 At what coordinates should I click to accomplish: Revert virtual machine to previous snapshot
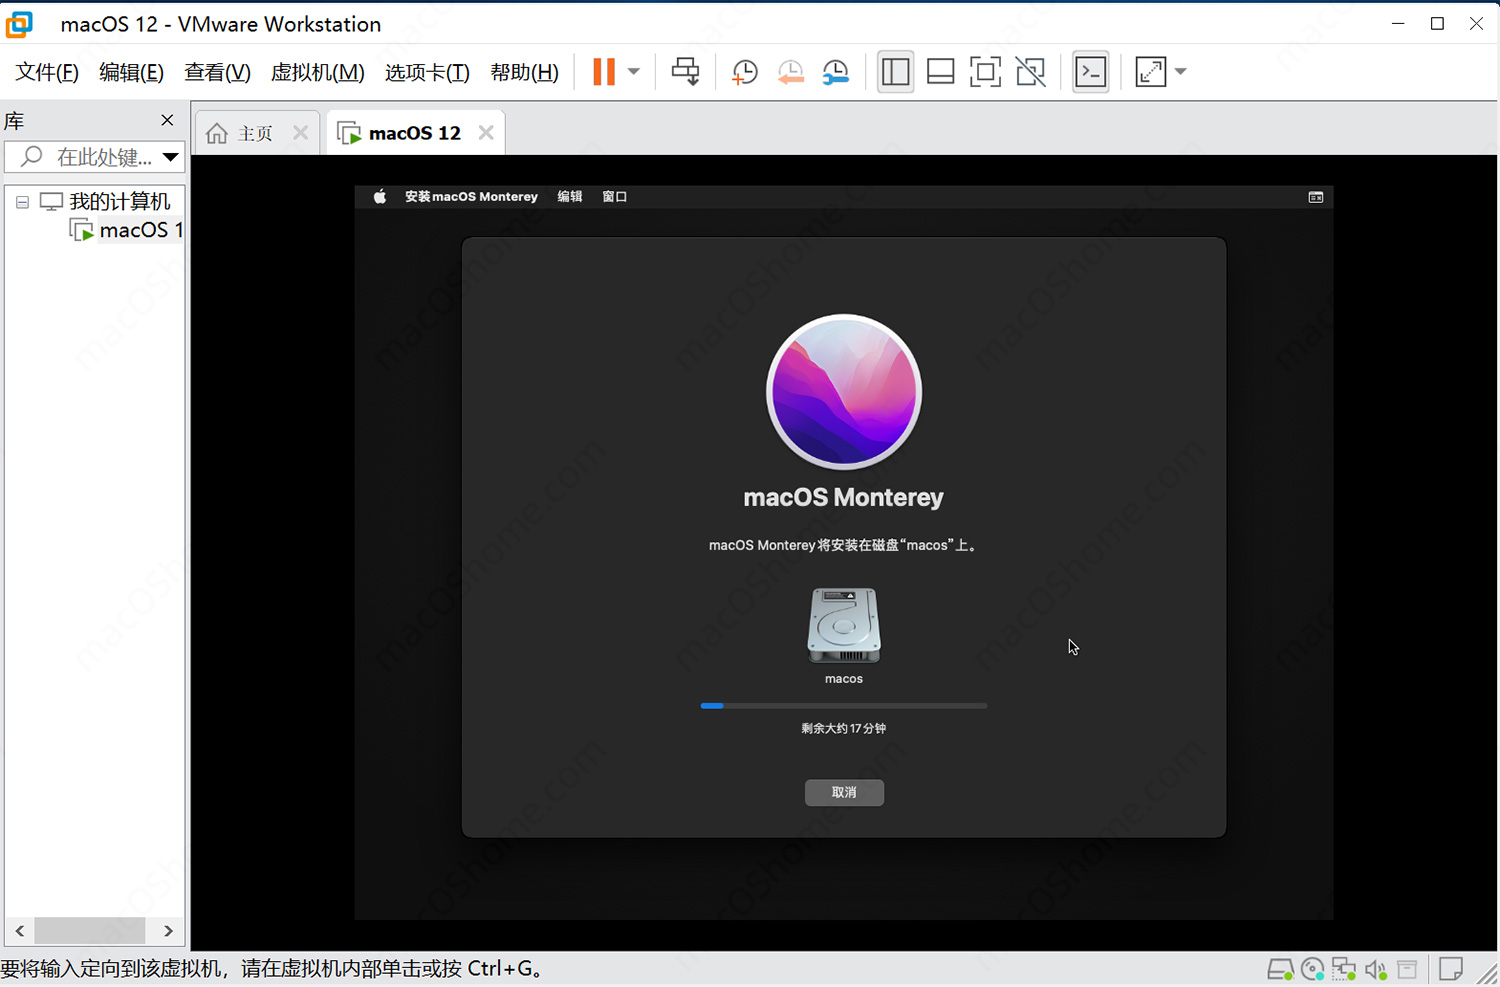[x=790, y=72]
